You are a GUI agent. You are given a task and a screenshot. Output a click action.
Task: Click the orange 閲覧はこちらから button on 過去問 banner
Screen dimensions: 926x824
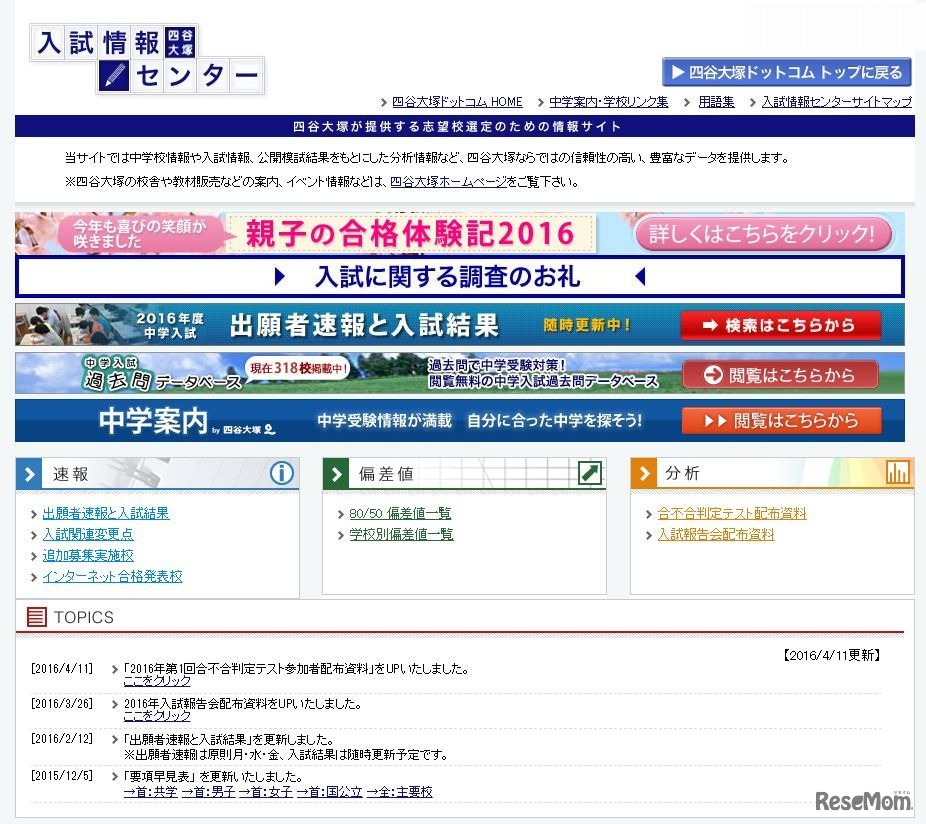781,373
